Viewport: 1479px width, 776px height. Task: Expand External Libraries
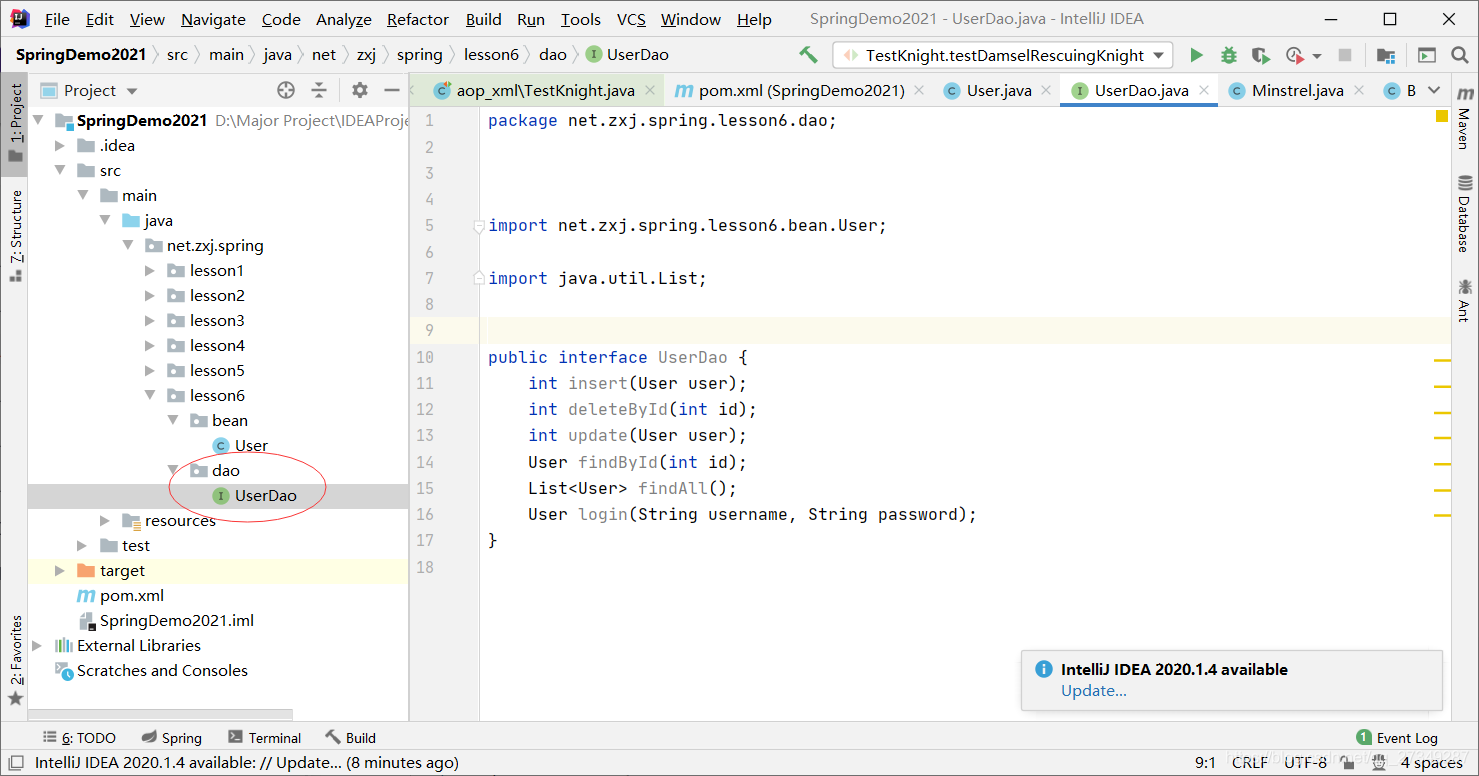pos(38,646)
